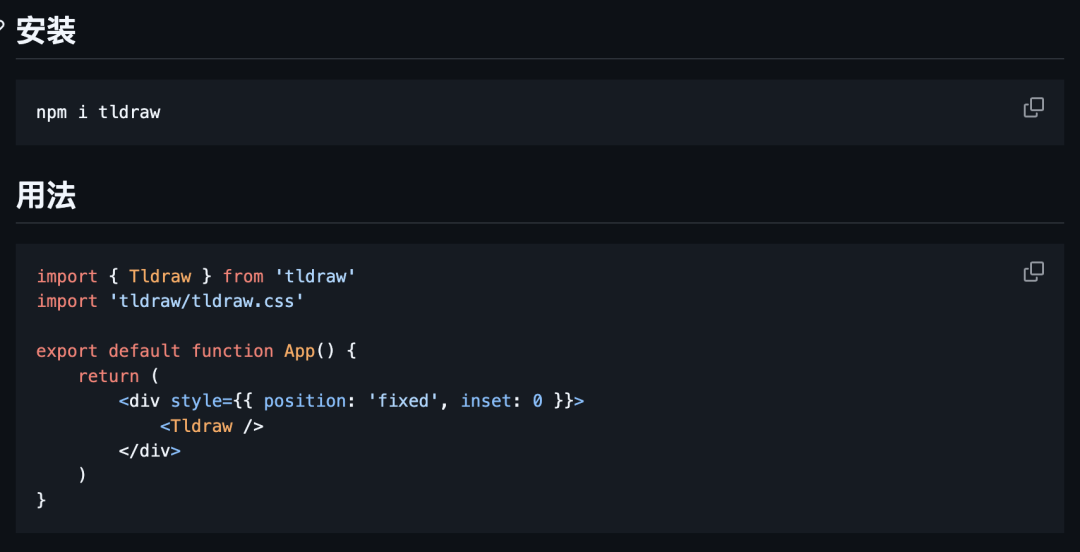Copy the npm i tldraw command
This screenshot has height=552, width=1080.
(1033, 108)
